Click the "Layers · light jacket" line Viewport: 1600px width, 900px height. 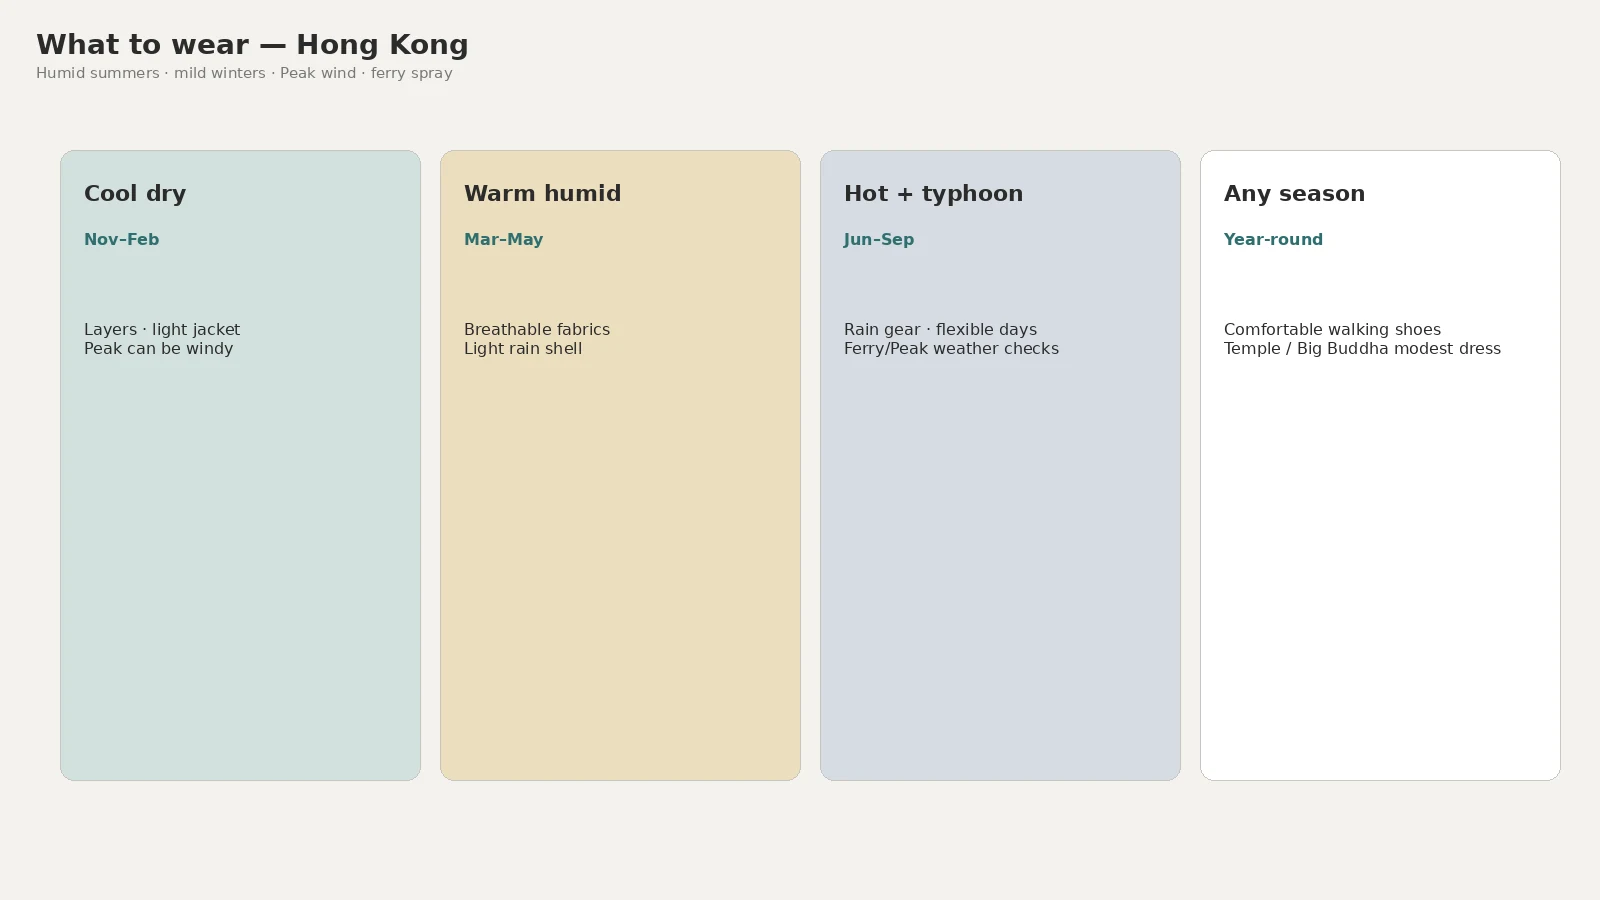[162, 329]
